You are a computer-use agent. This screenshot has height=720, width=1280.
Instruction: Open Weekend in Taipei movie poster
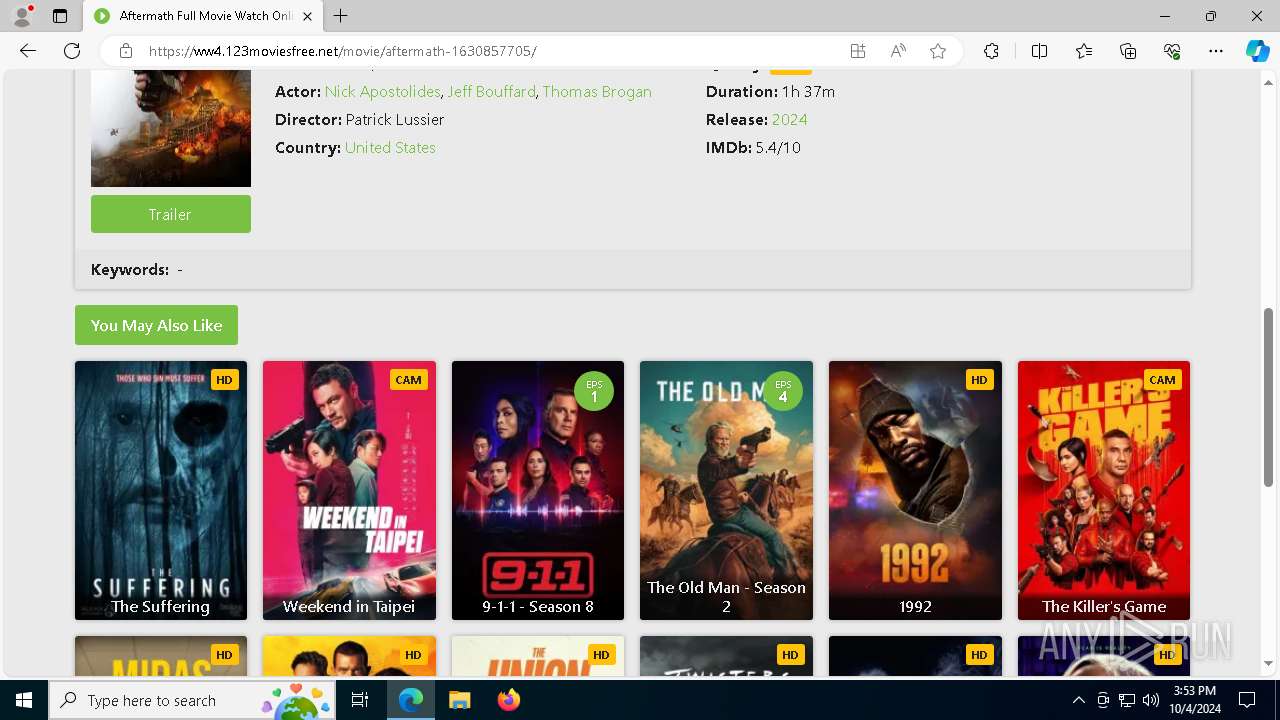[x=349, y=490]
